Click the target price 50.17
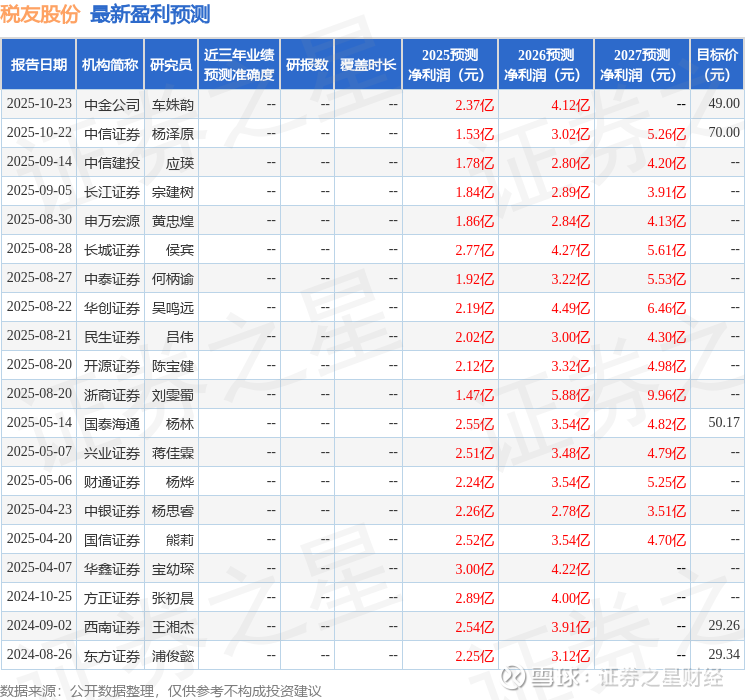Viewport: 745px width, 700px height. pos(724,422)
